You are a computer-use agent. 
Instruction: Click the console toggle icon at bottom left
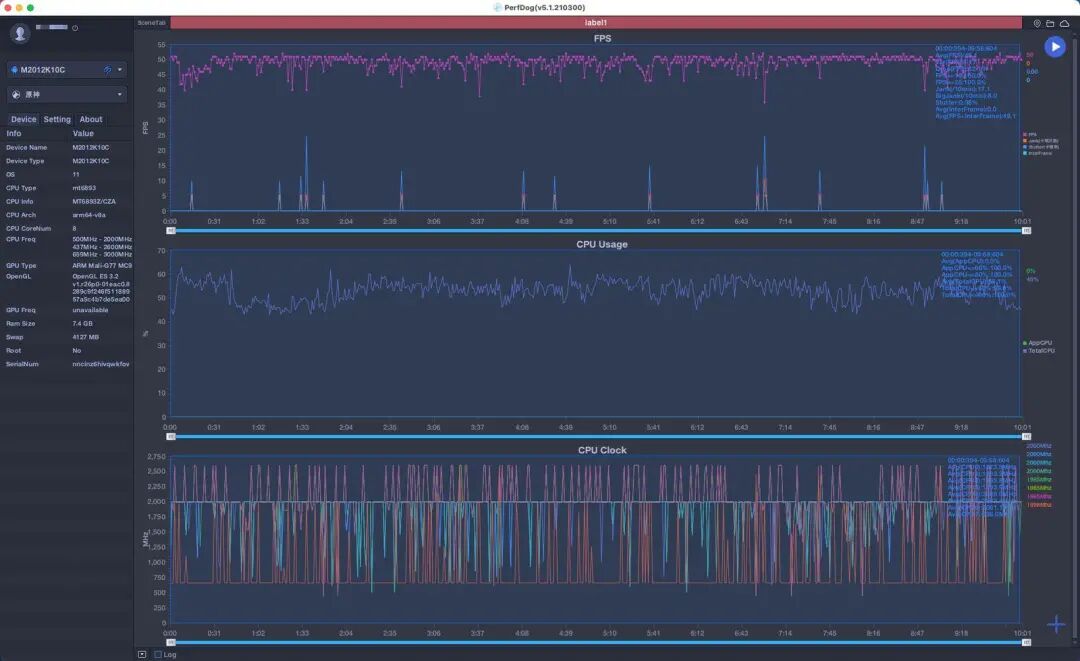[x=142, y=654]
